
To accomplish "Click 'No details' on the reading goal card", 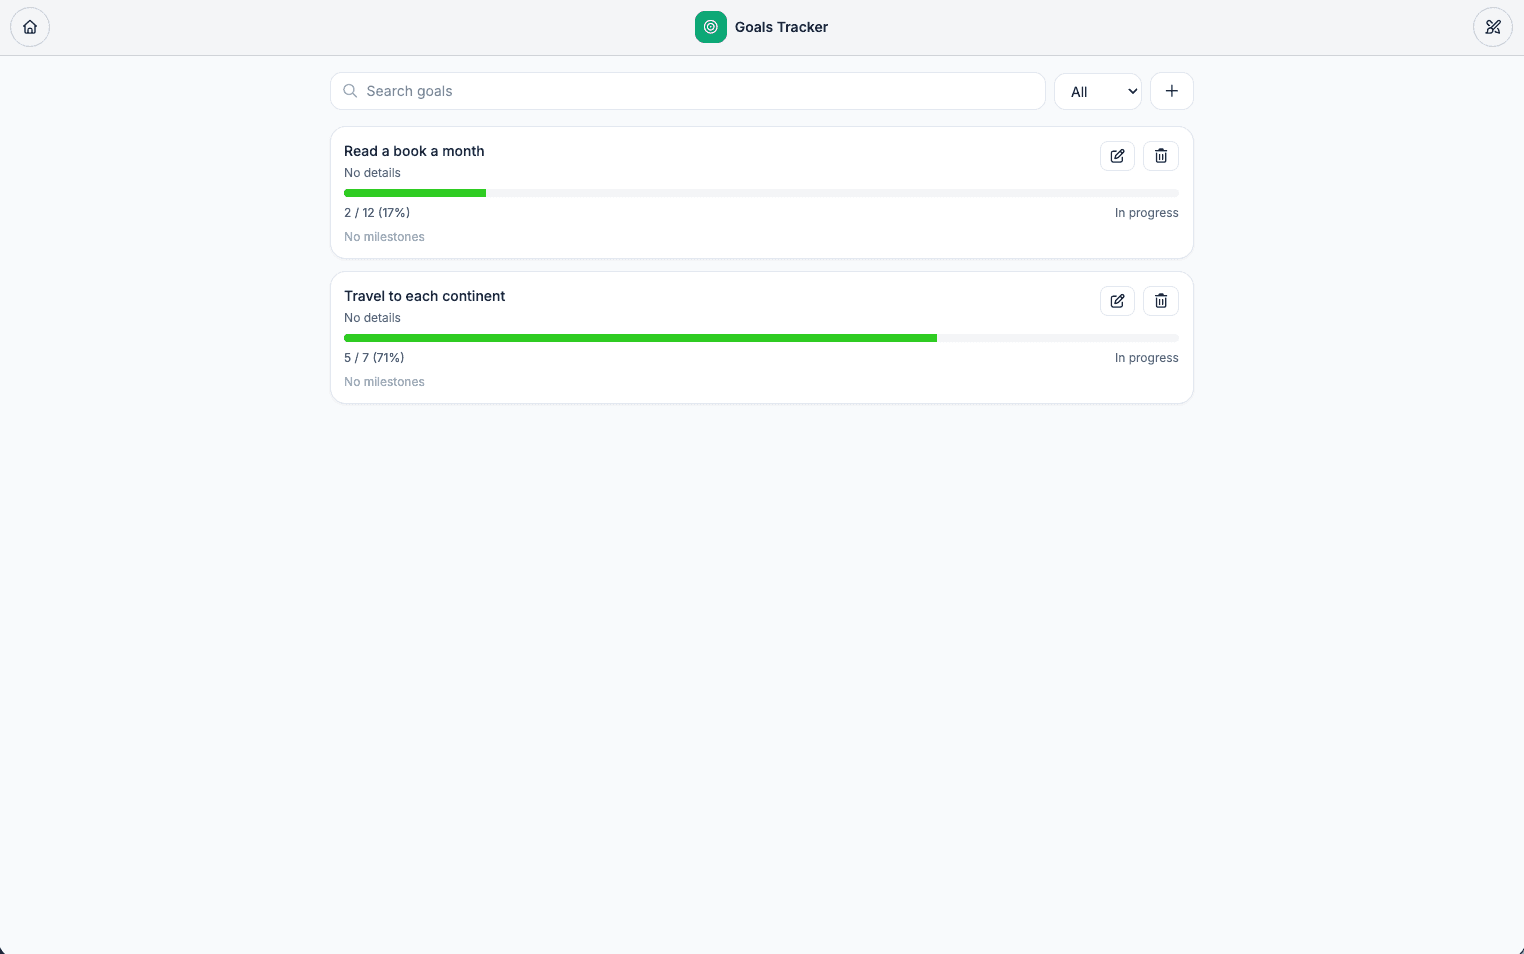I will point(372,172).
